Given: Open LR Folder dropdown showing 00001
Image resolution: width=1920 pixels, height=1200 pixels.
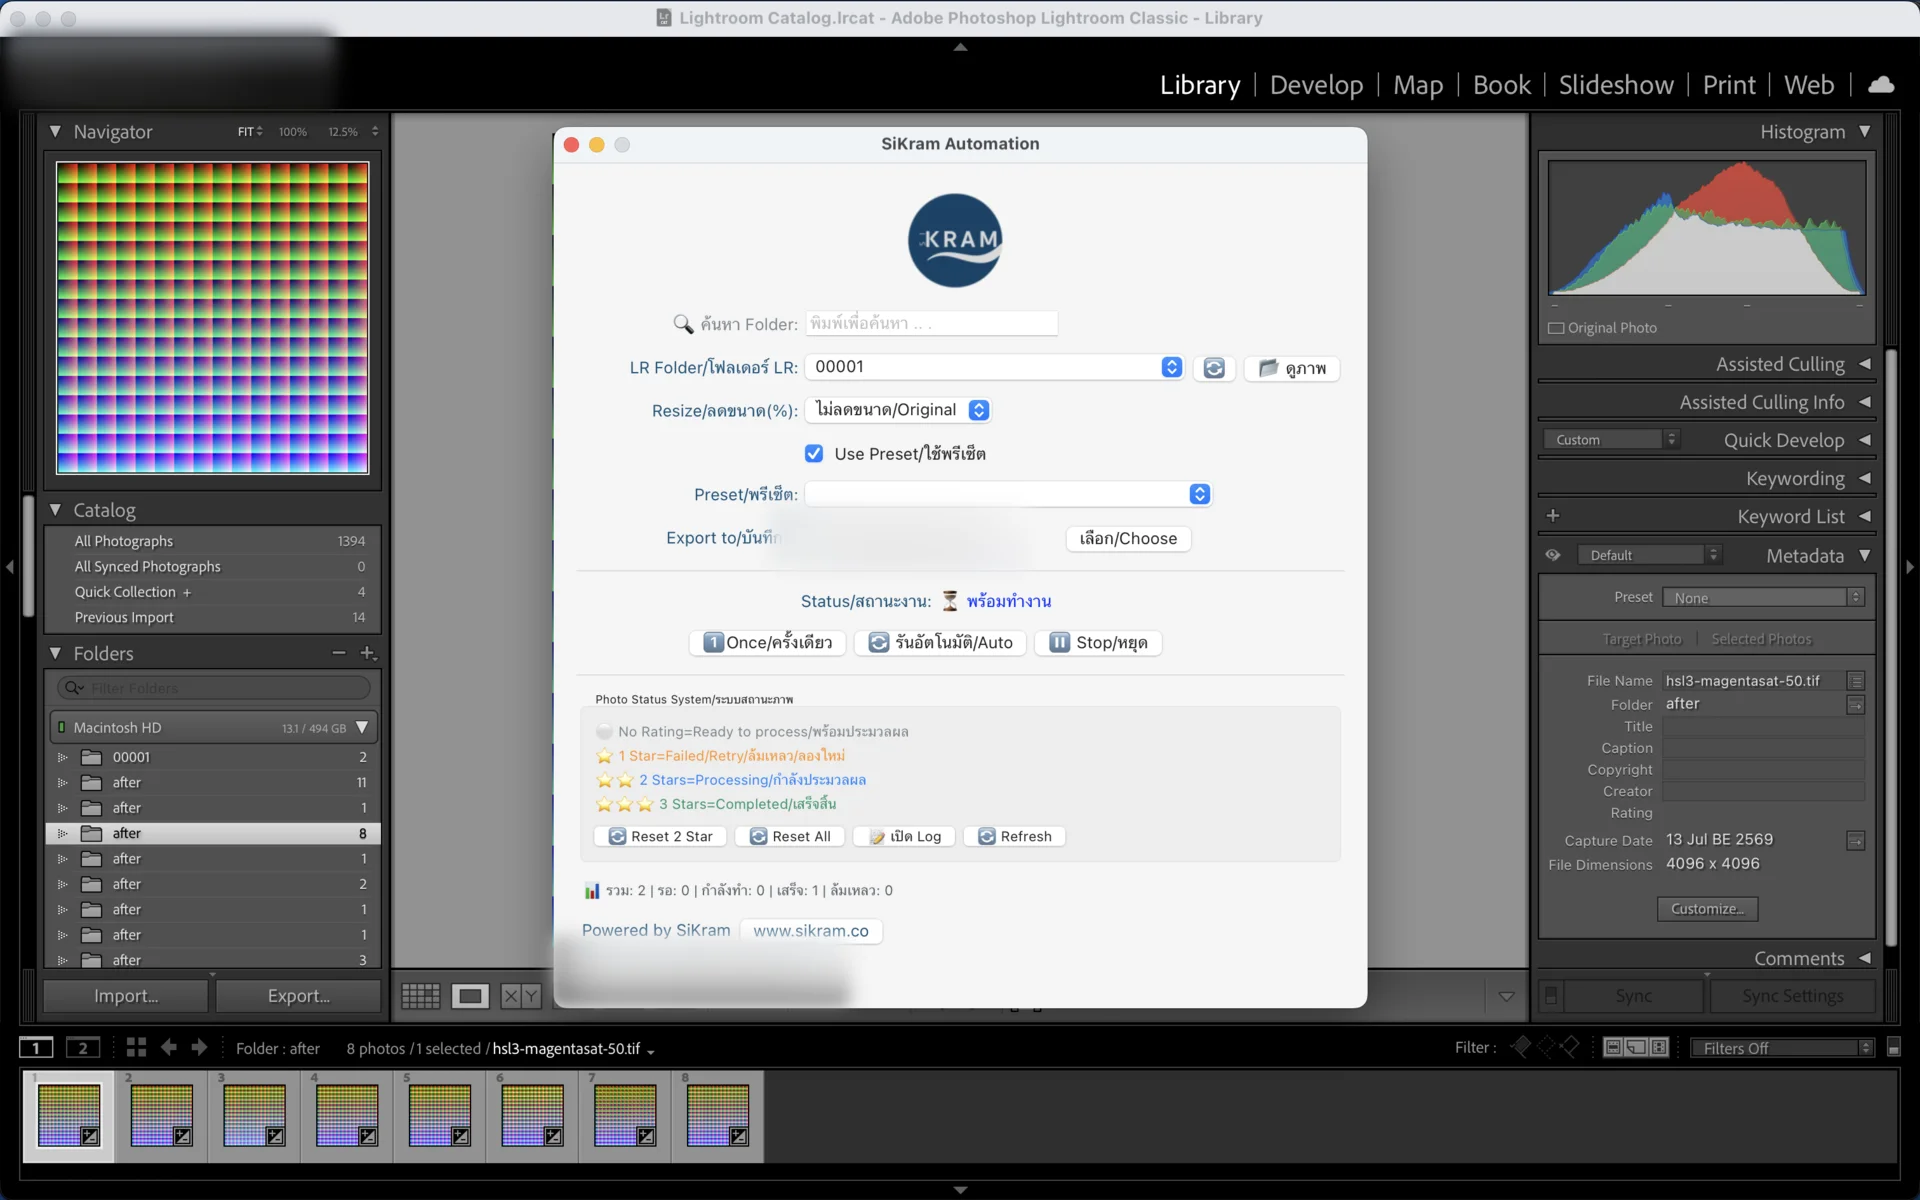Looking at the screenshot, I should tap(996, 367).
